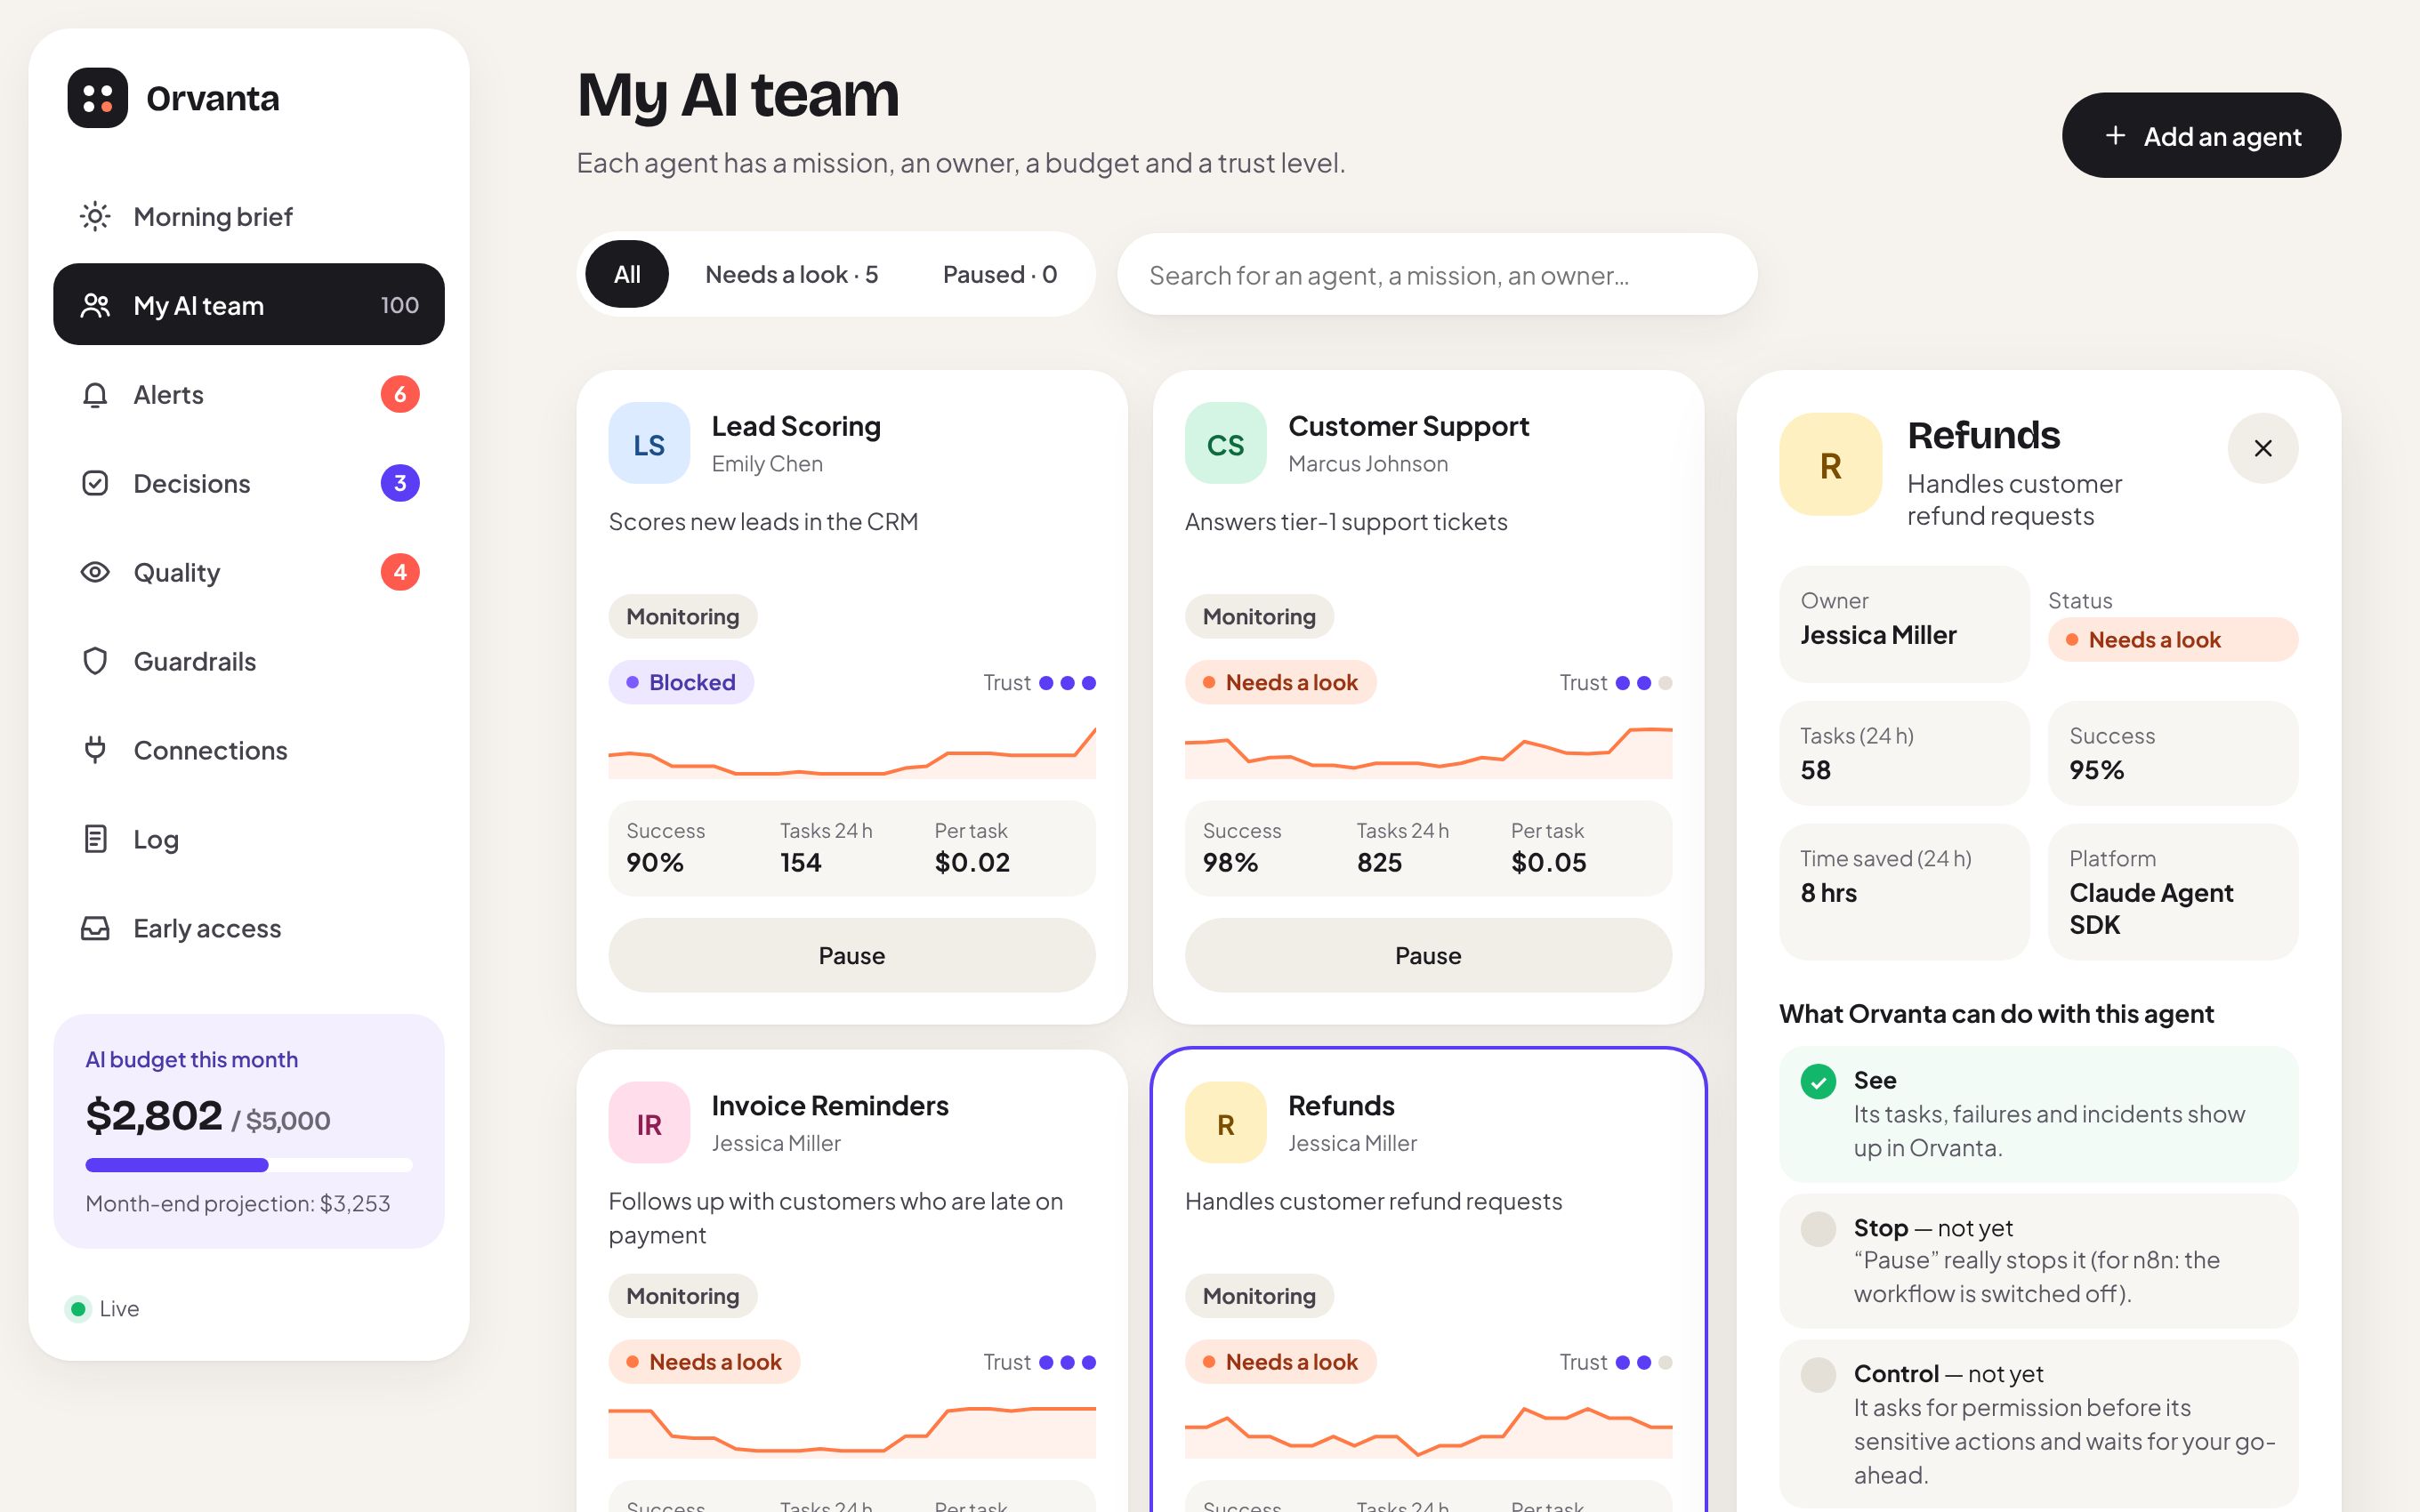
Task: Toggle the Control capability circle
Action: (x=1818, y=1374)
